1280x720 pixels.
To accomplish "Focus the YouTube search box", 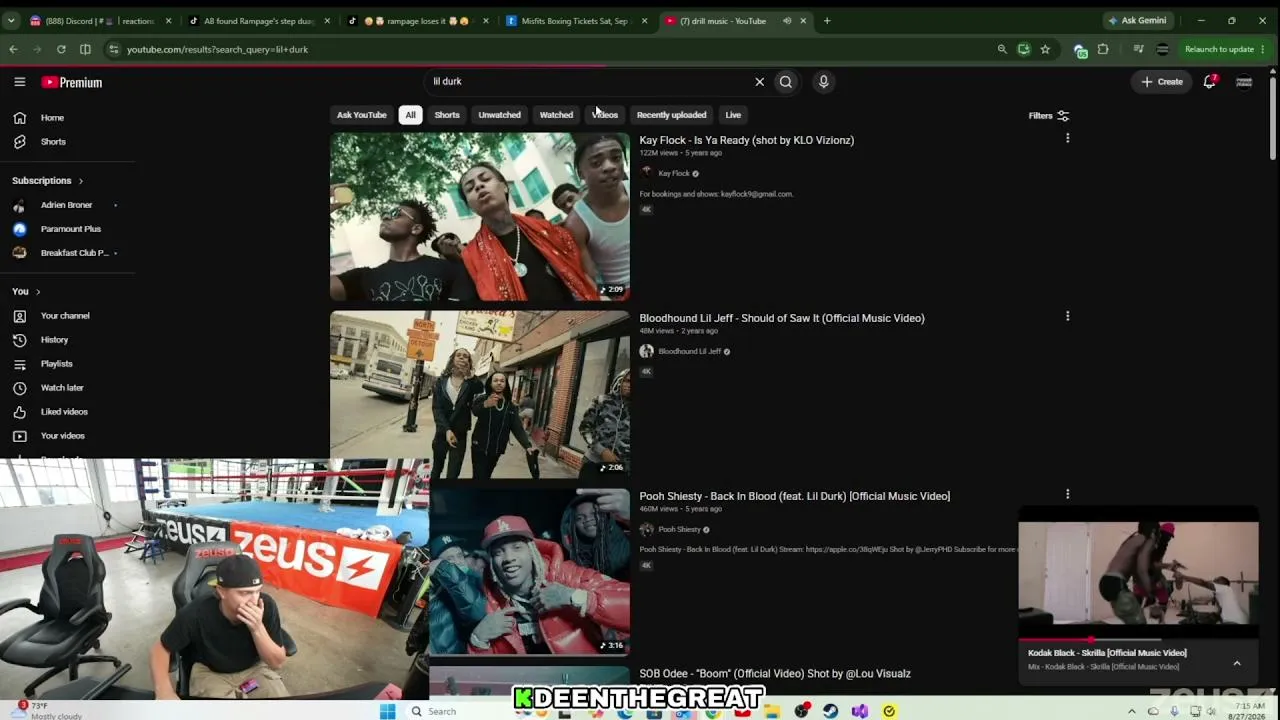I will [x=590, y=82].
